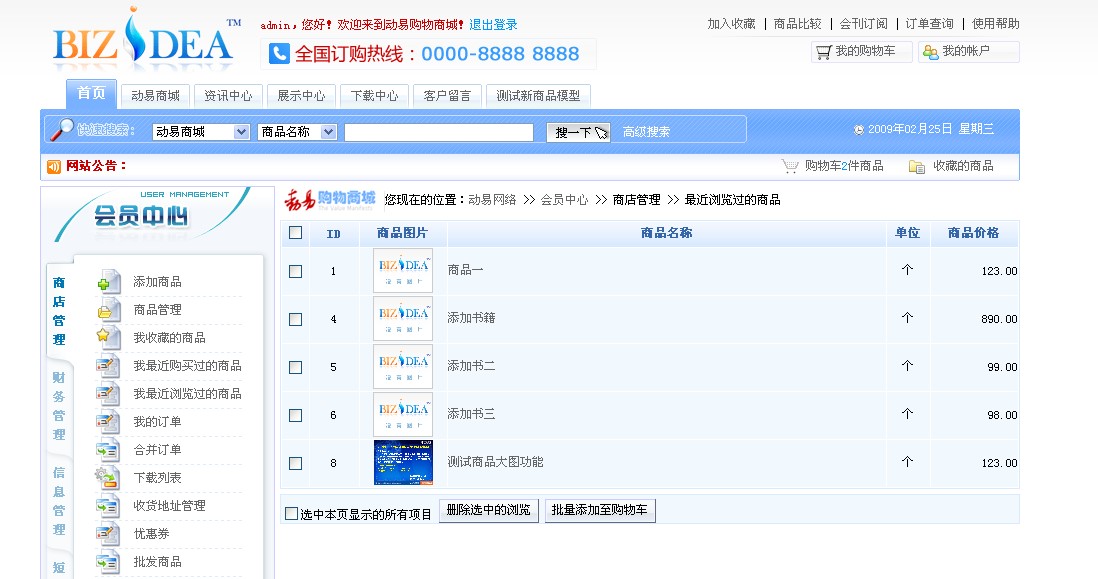Click the shopping cart icon beside 我的购物车

tap(824, 52)
